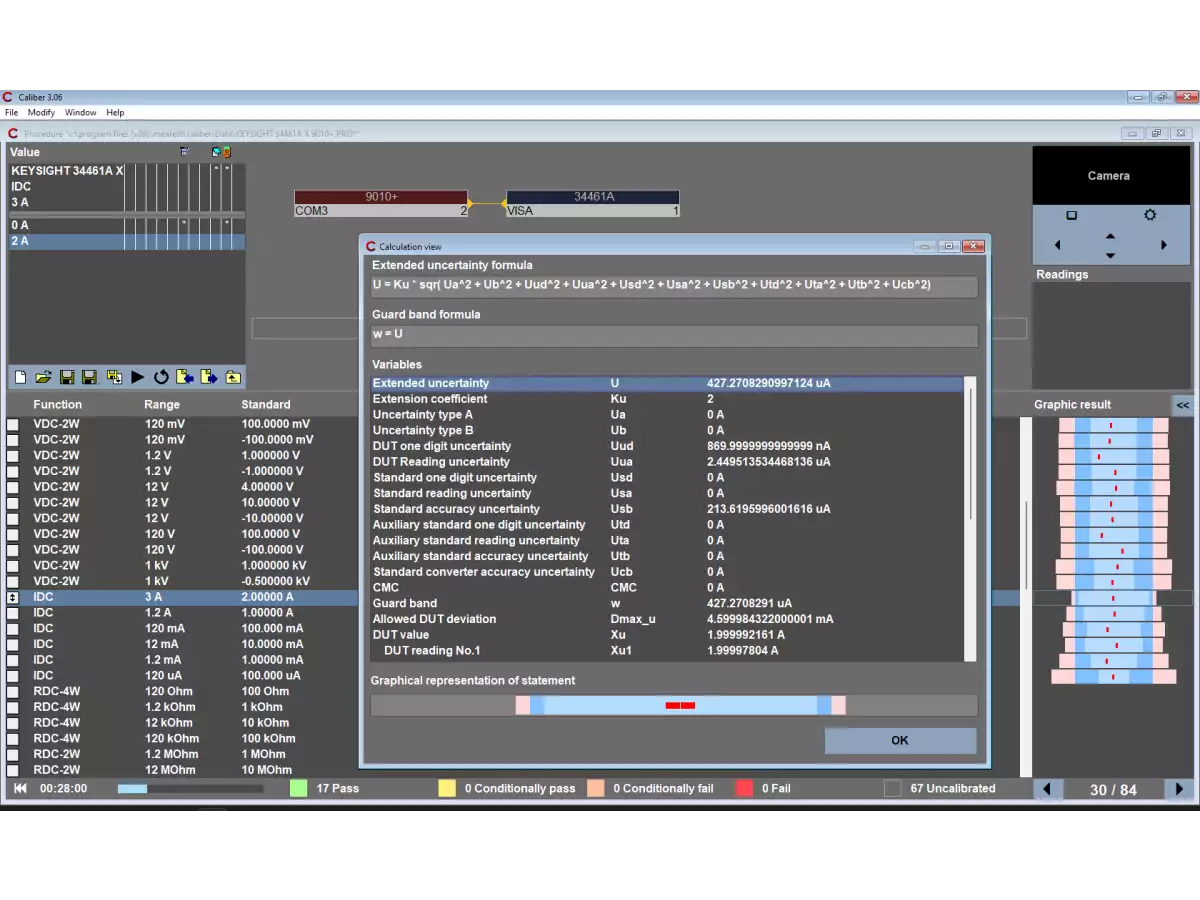Jump to first point rewind icon

(20, 789)
